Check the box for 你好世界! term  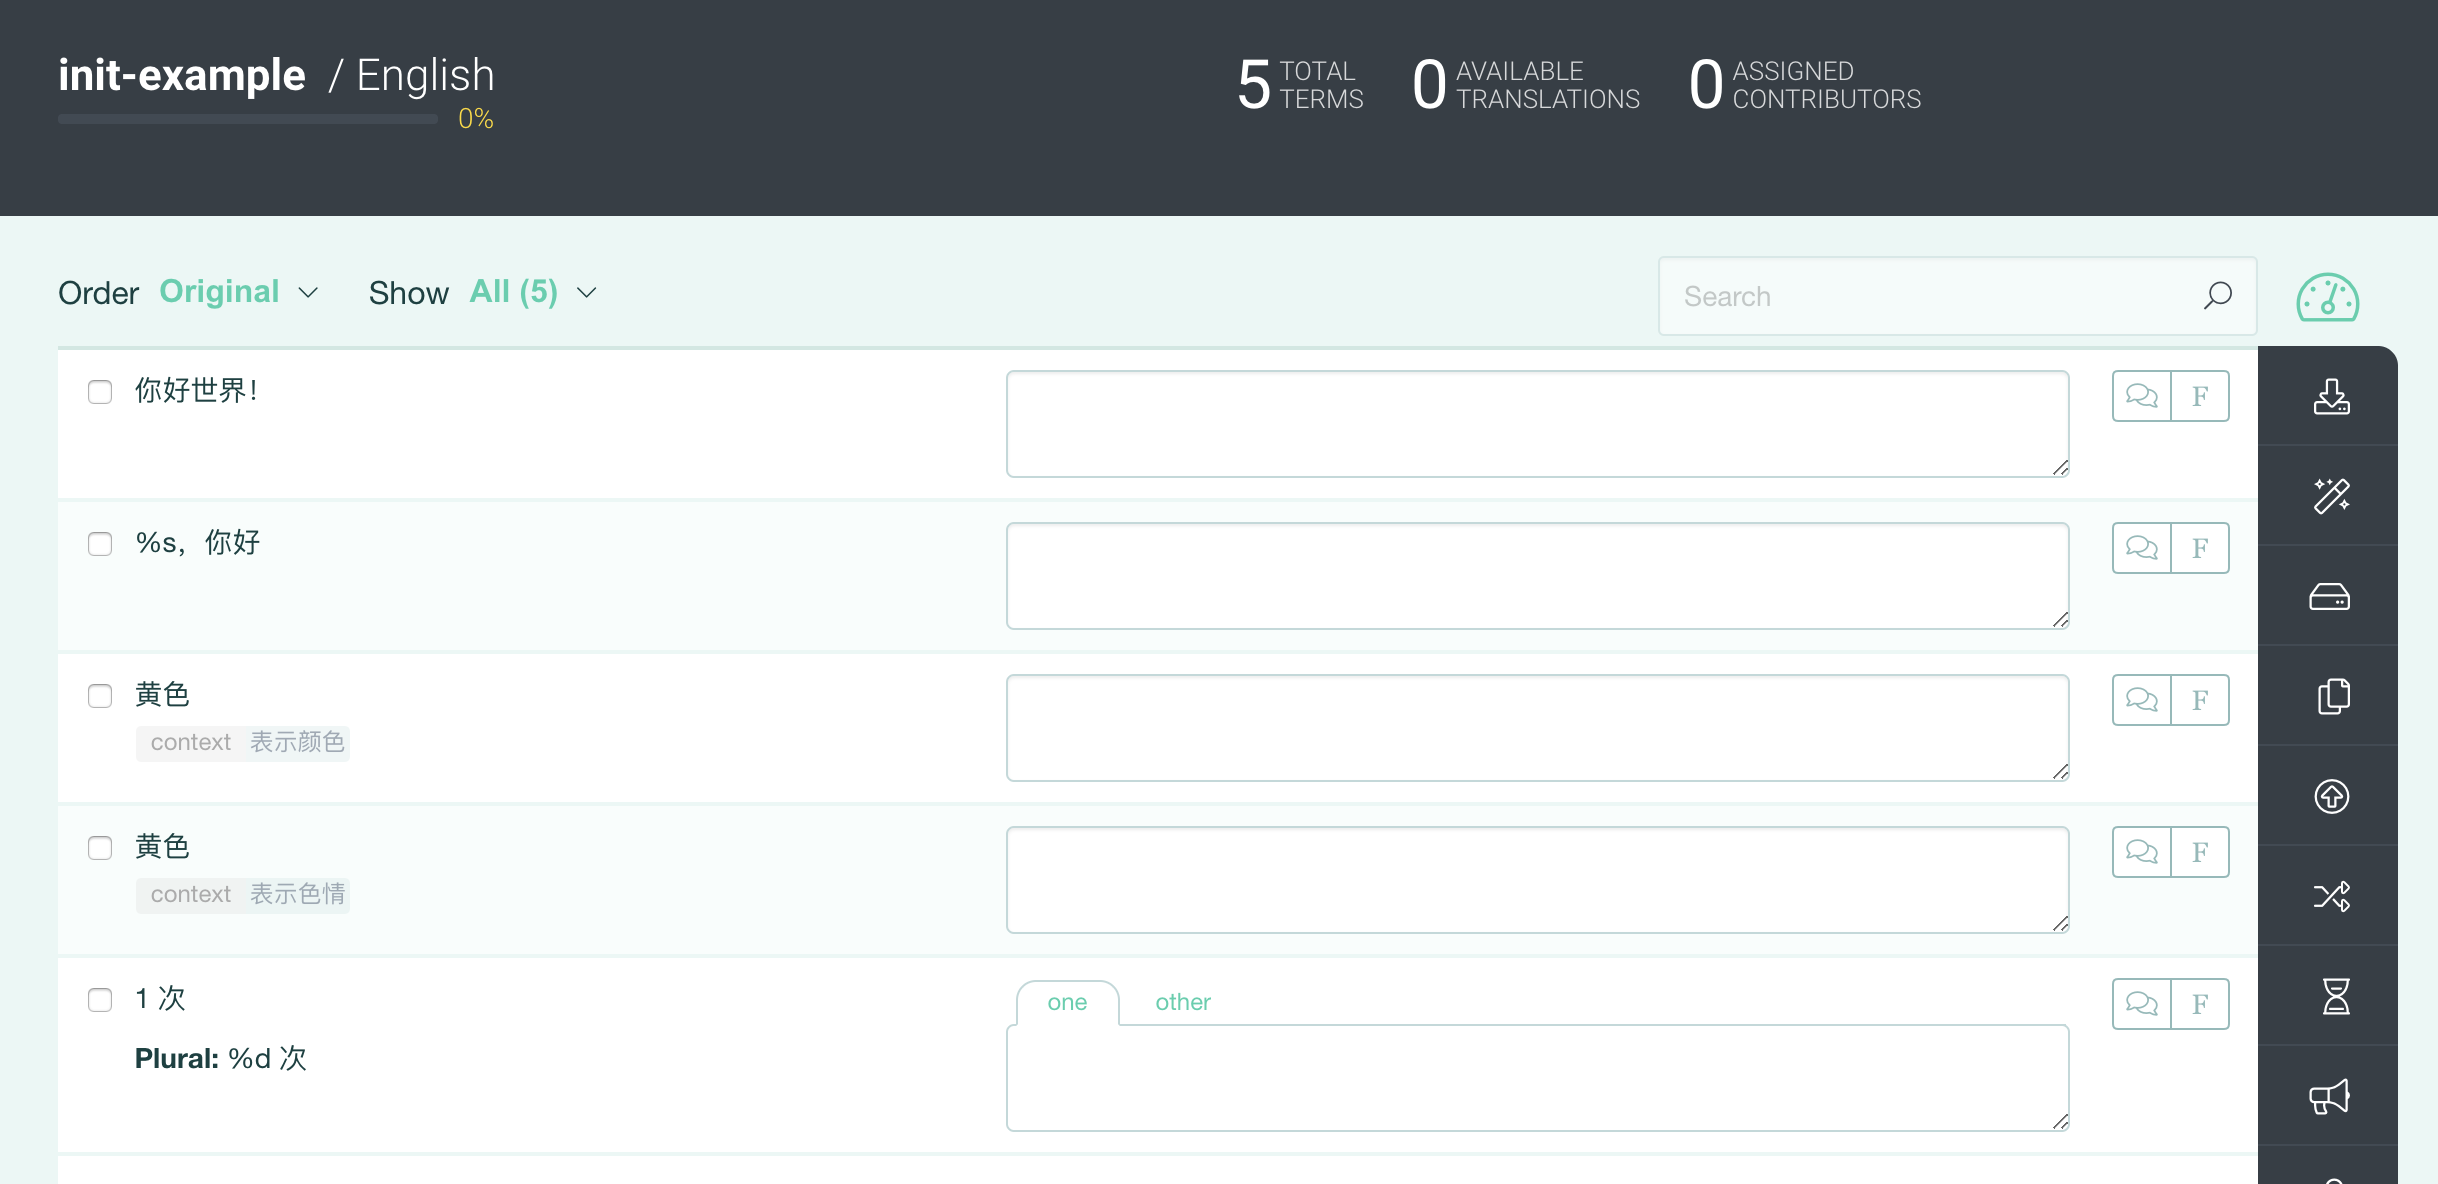[100, 392]
